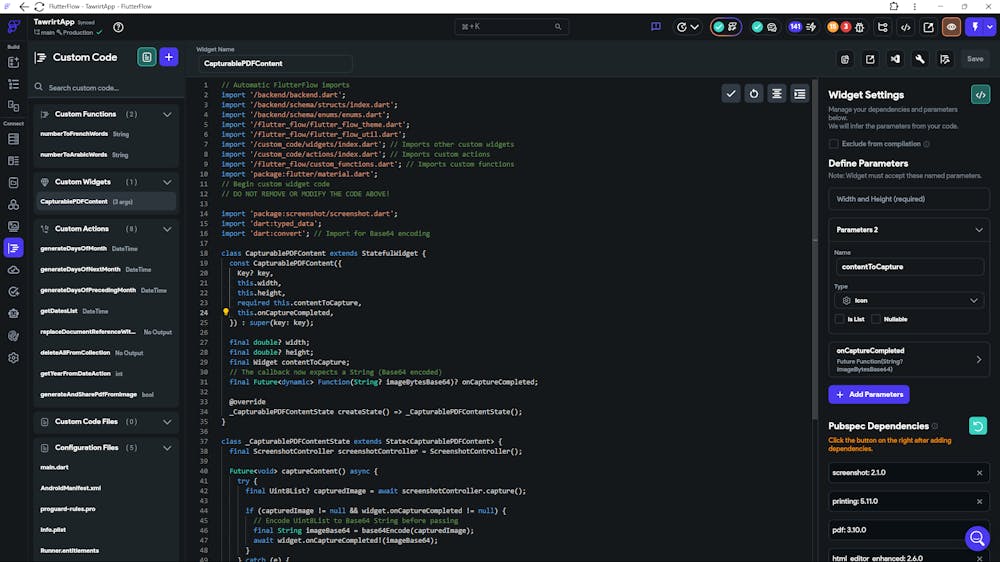Open the feedback board icon in the top bar

point(656,27)
